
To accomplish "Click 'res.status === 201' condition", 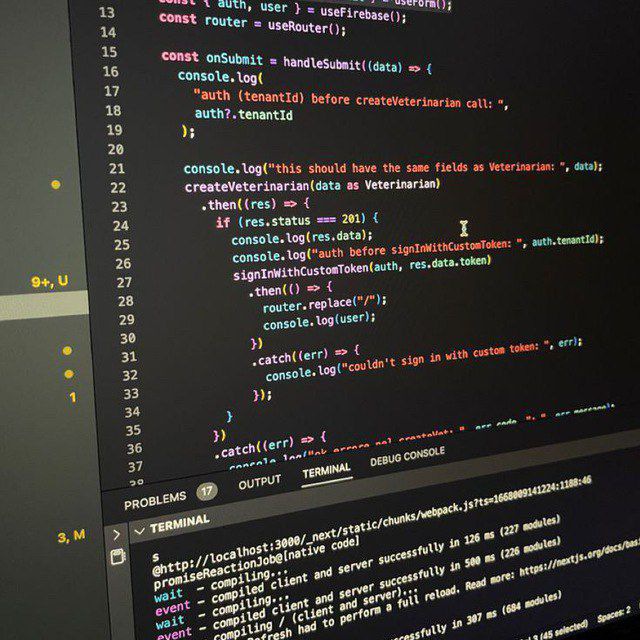I will coord(302,220).
